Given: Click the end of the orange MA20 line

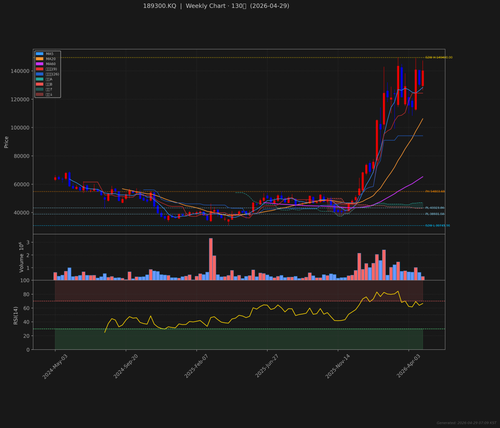Looking at the screenshot, I should point(423,119).
